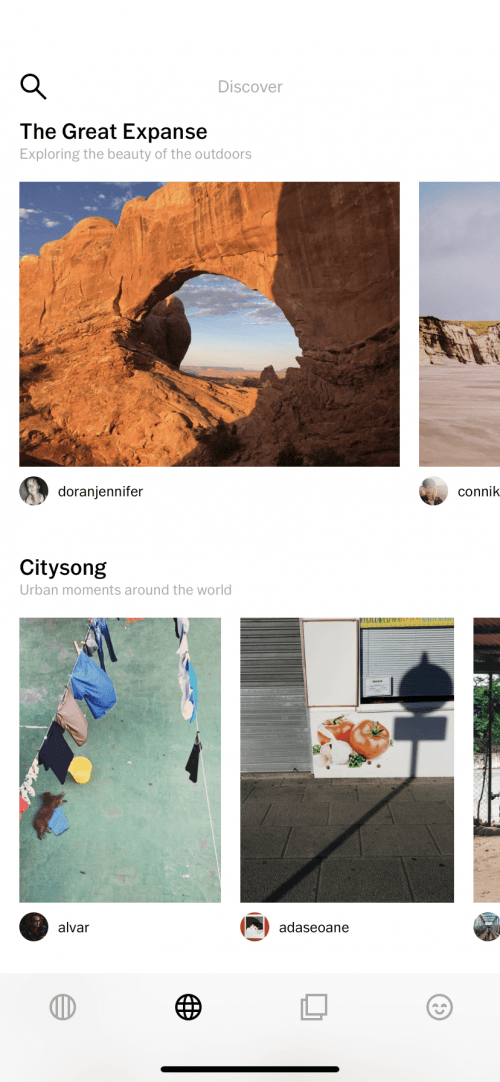The height and width of the screenshot is (1082, 500).
Task: Open the profile smiley face icon
Action: (x=439, y=1007)
